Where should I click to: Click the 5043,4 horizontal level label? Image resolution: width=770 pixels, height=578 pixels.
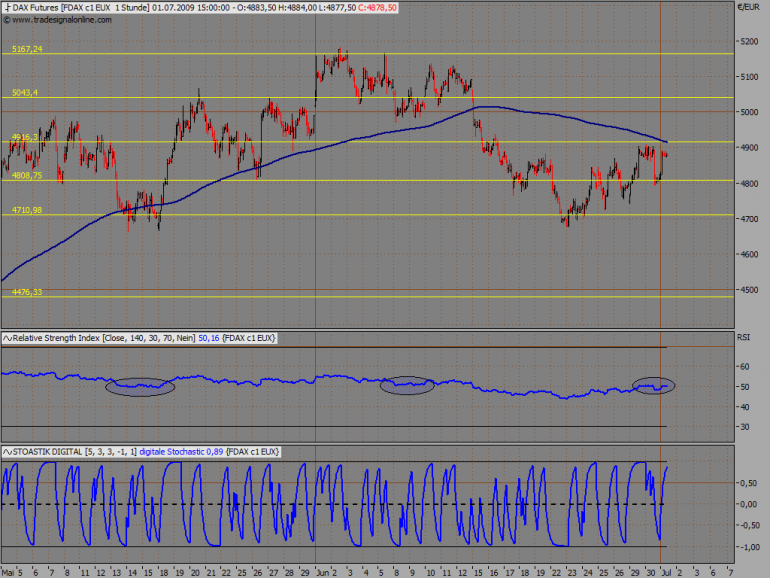(x=25, y=93)
